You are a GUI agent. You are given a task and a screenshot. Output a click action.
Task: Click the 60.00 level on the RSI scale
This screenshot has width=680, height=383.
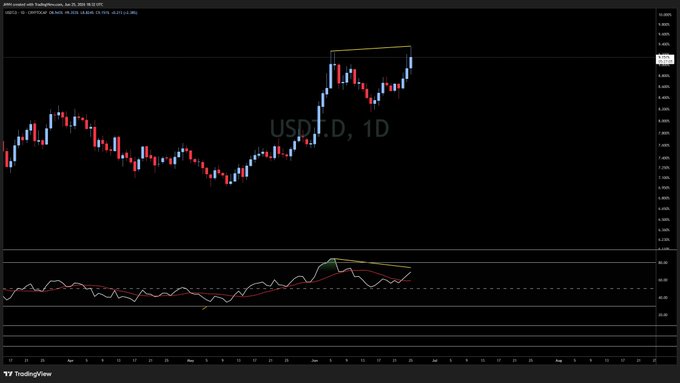[x=663, y=280]
